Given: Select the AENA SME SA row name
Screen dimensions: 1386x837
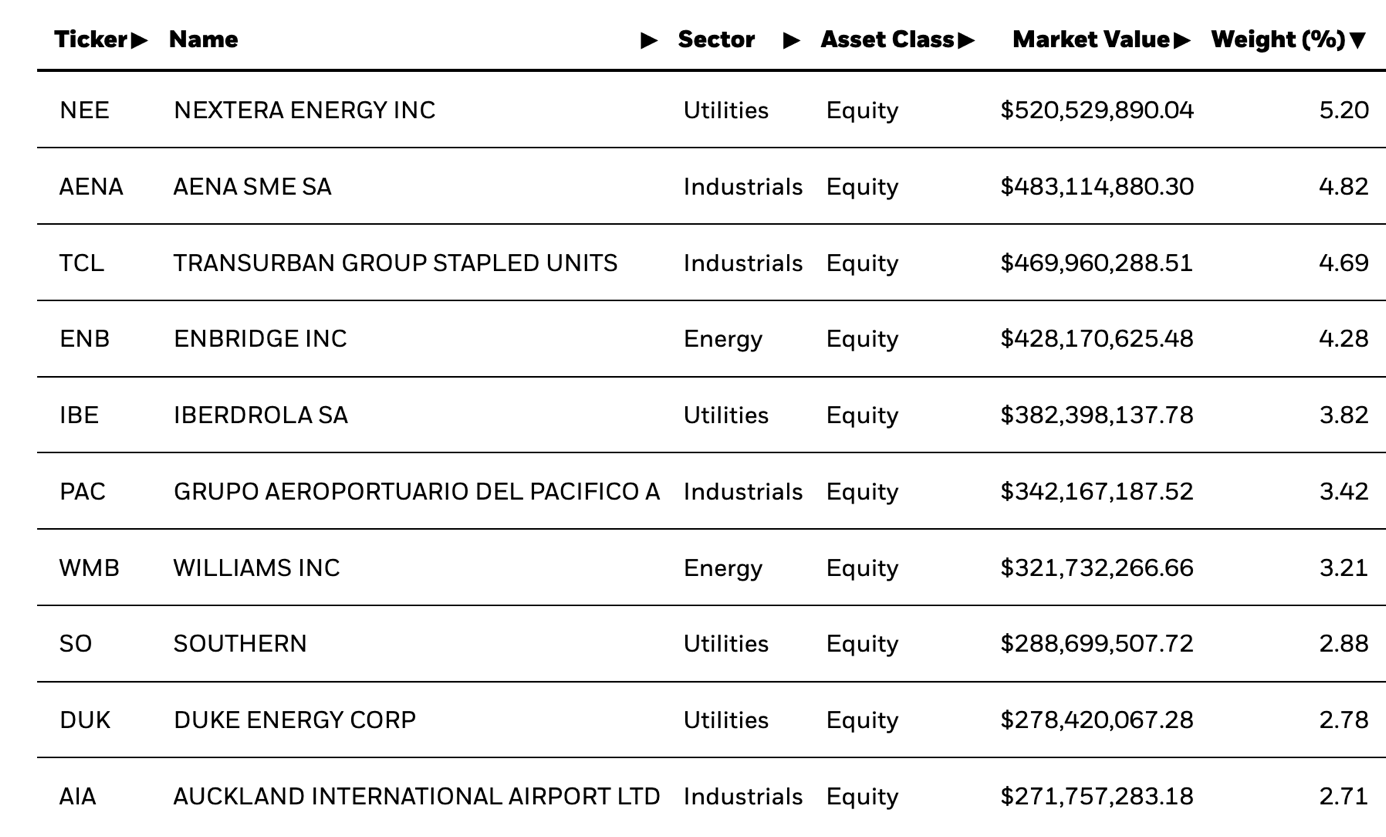Looking at the screenshot, I should pos(252,187).
